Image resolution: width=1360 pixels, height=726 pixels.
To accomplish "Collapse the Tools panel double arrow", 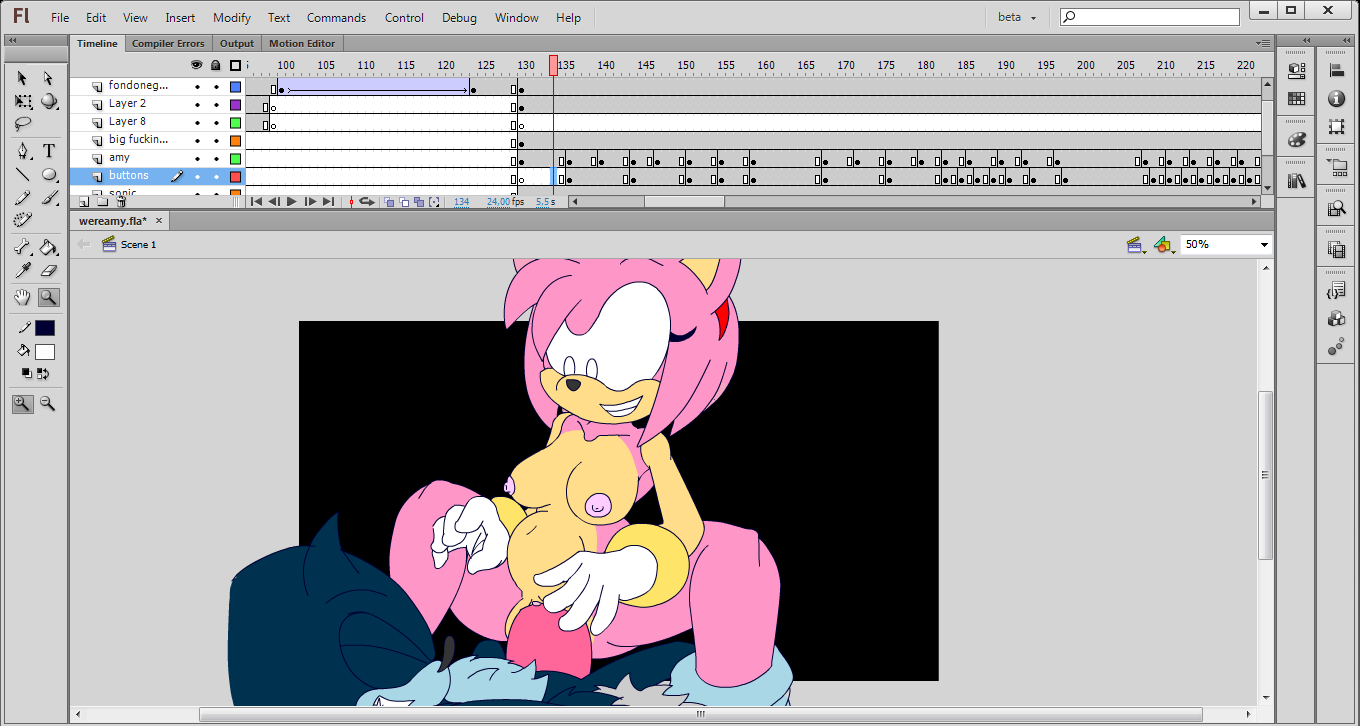I will [14, 39].
